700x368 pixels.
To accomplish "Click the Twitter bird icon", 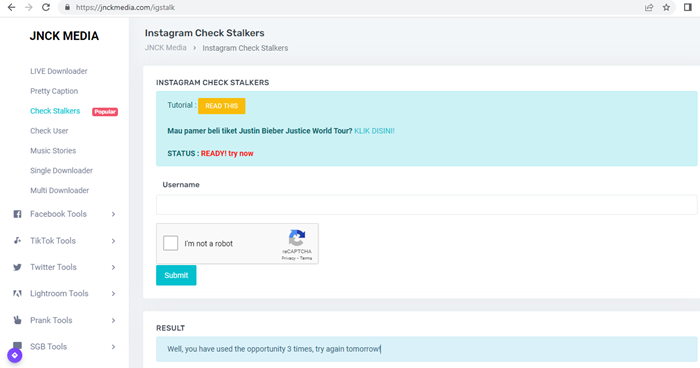I will [17, 267].
